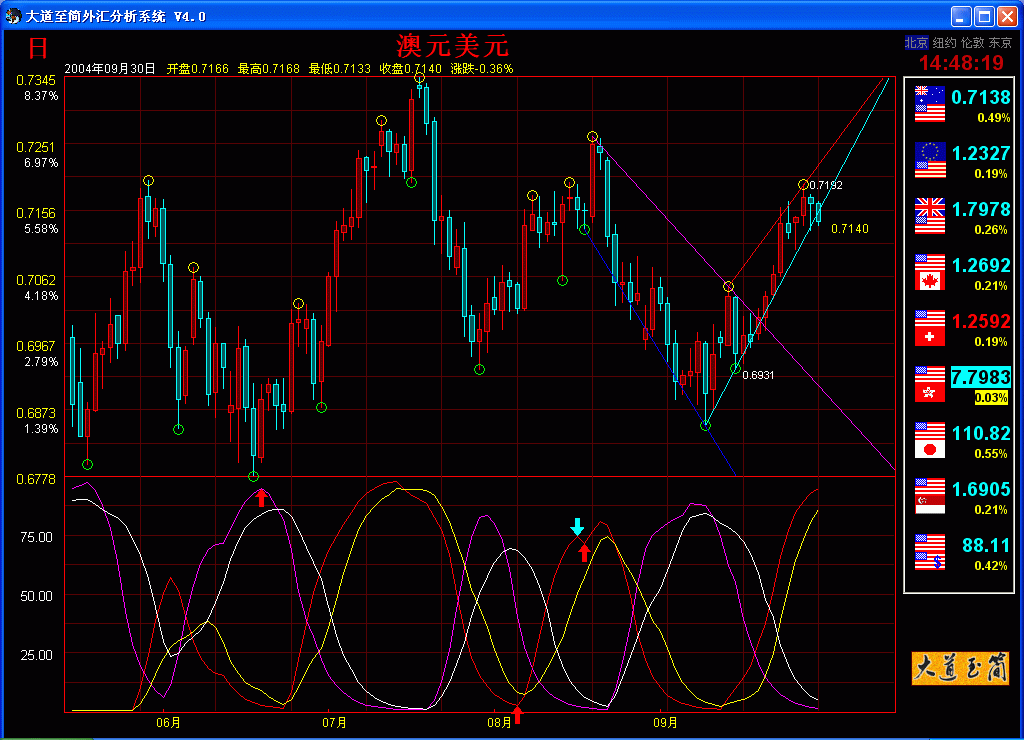Switch clock to 伦敦 timezone

(x=972, y=43)
